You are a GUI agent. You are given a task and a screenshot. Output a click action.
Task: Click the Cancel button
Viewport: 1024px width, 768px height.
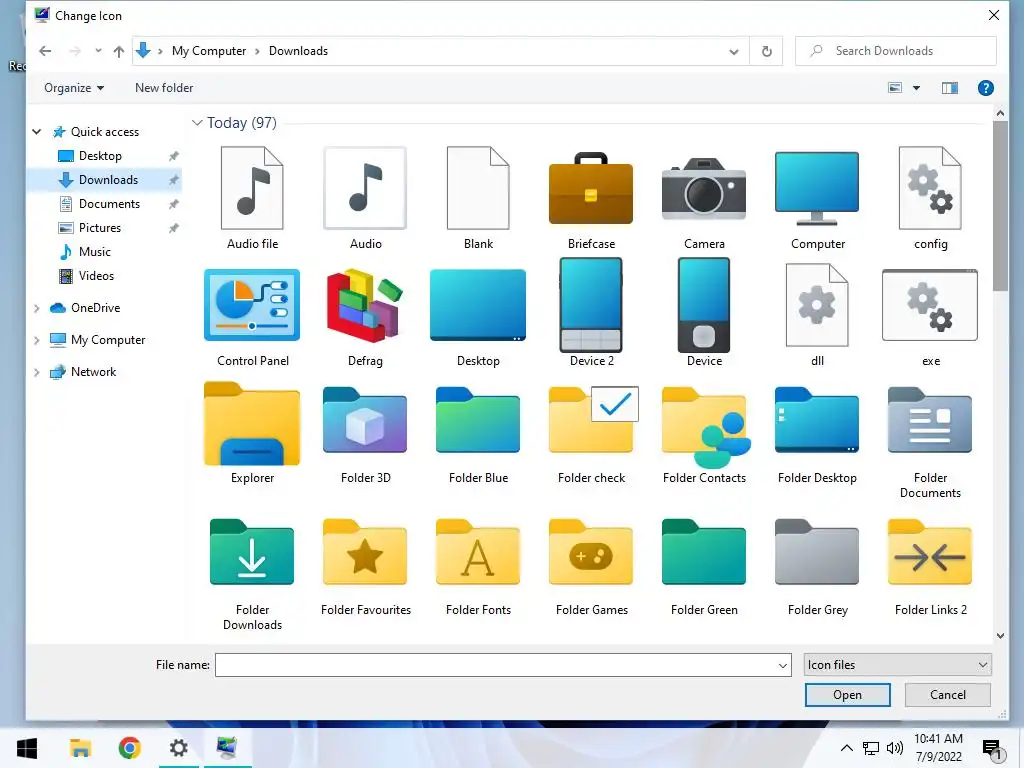tap(948, 695)
